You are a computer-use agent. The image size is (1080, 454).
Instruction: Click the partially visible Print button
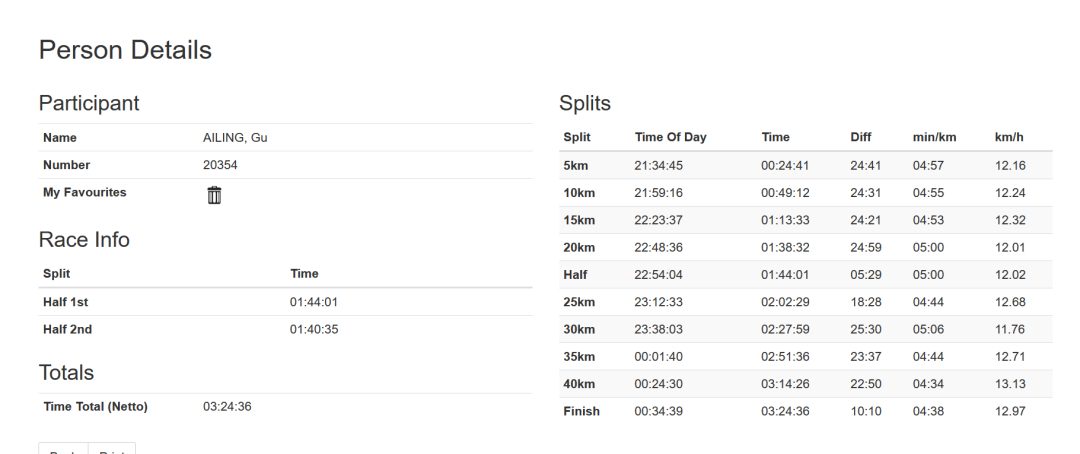point(112,448)
